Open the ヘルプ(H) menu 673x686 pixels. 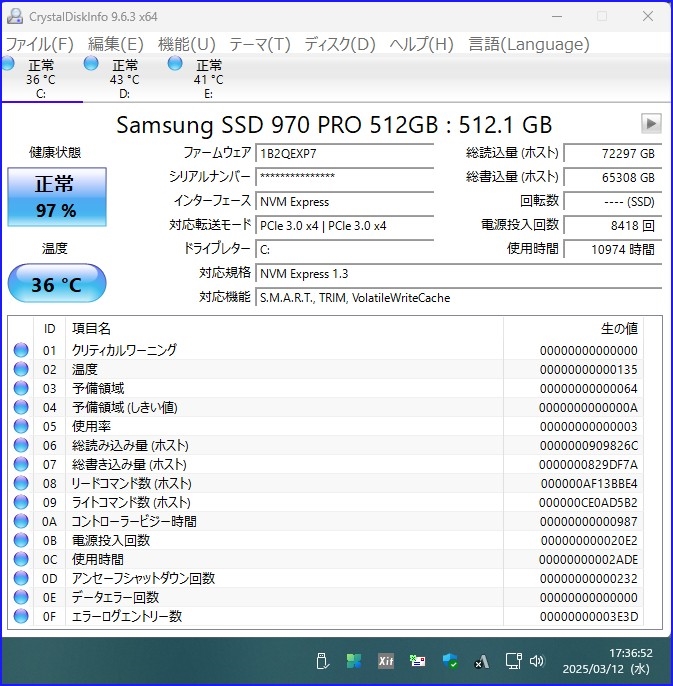421,44
